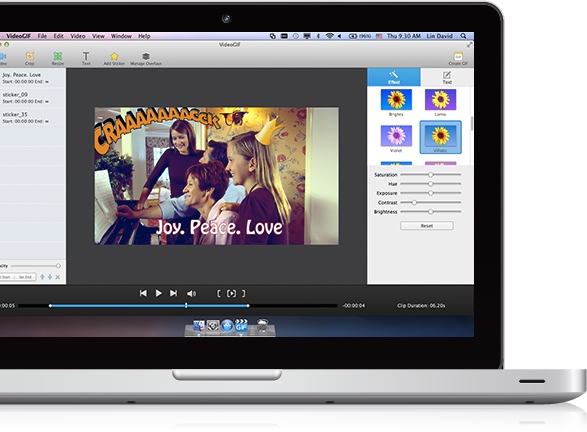Select the Lomo effect thumbnail
Image resolution: width=587 pixels, height=432 pixels.
440,102
